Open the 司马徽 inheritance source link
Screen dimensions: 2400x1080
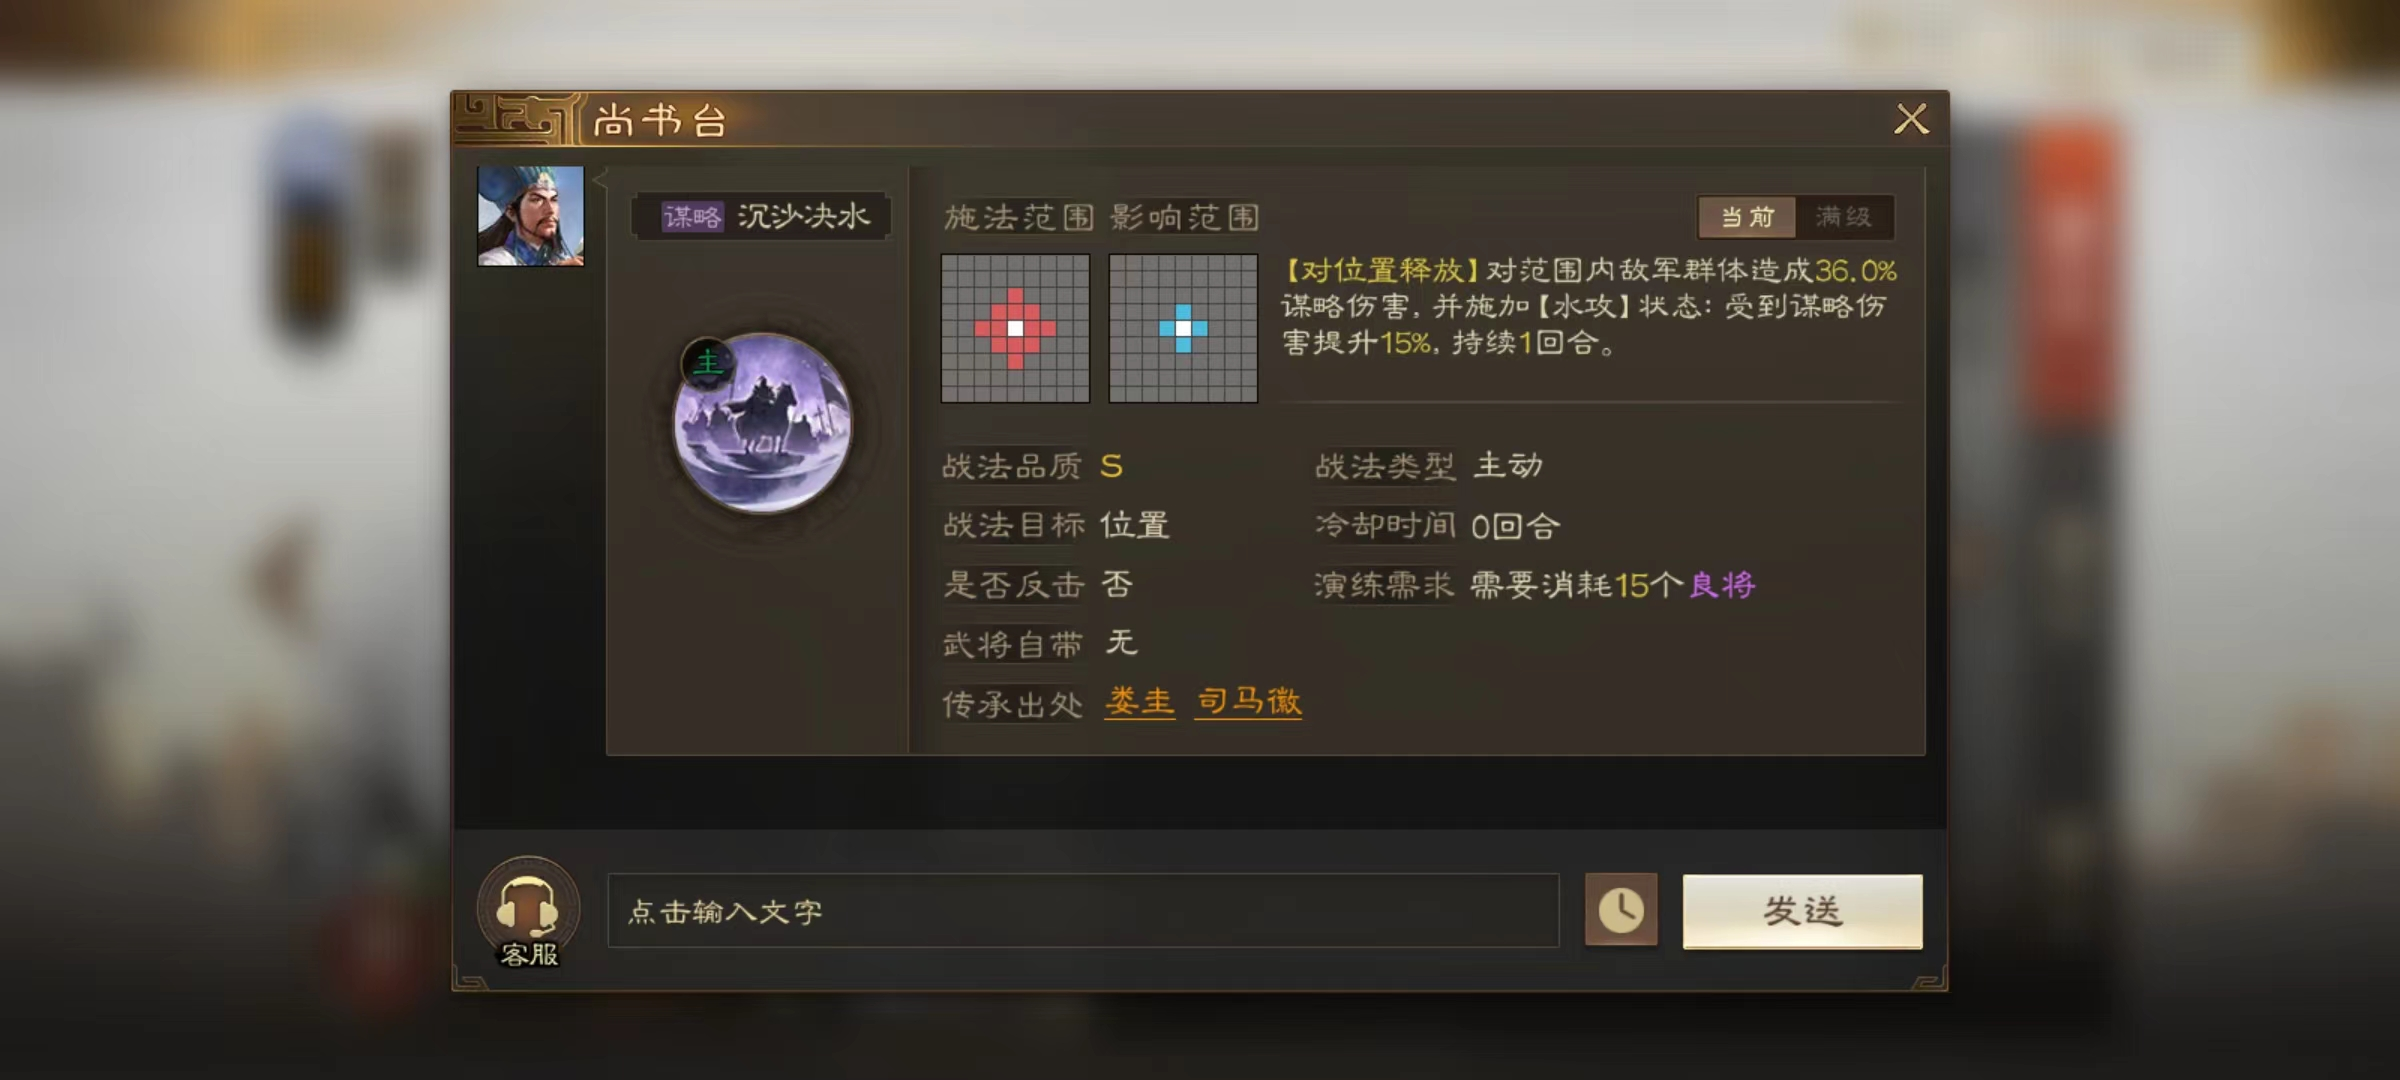click(x=1249, y=702)
